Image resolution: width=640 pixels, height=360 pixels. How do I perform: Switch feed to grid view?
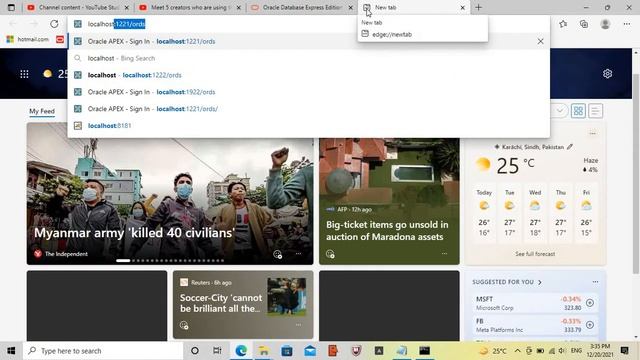(578, 111)
